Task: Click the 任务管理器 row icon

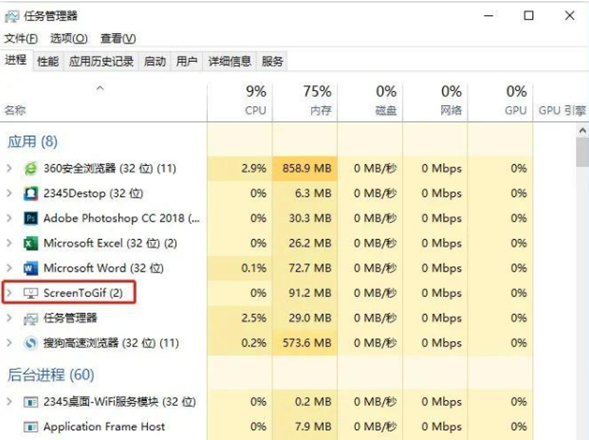Action: [x=31, y=319]
